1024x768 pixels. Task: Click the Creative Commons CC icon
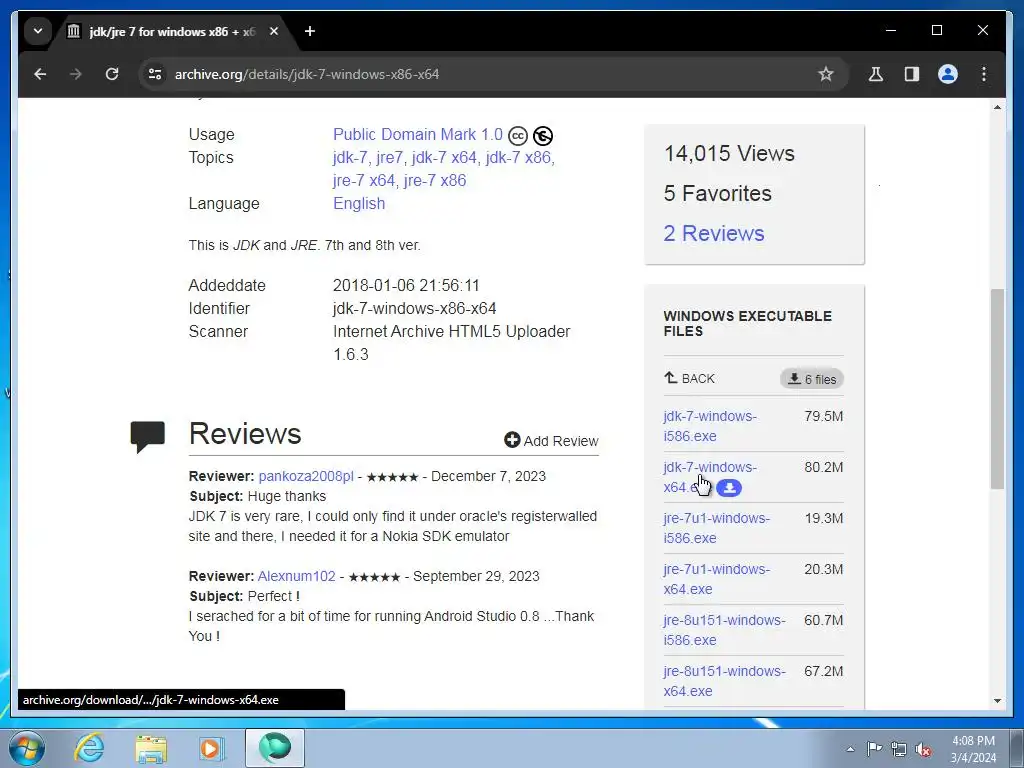point(518,136)
